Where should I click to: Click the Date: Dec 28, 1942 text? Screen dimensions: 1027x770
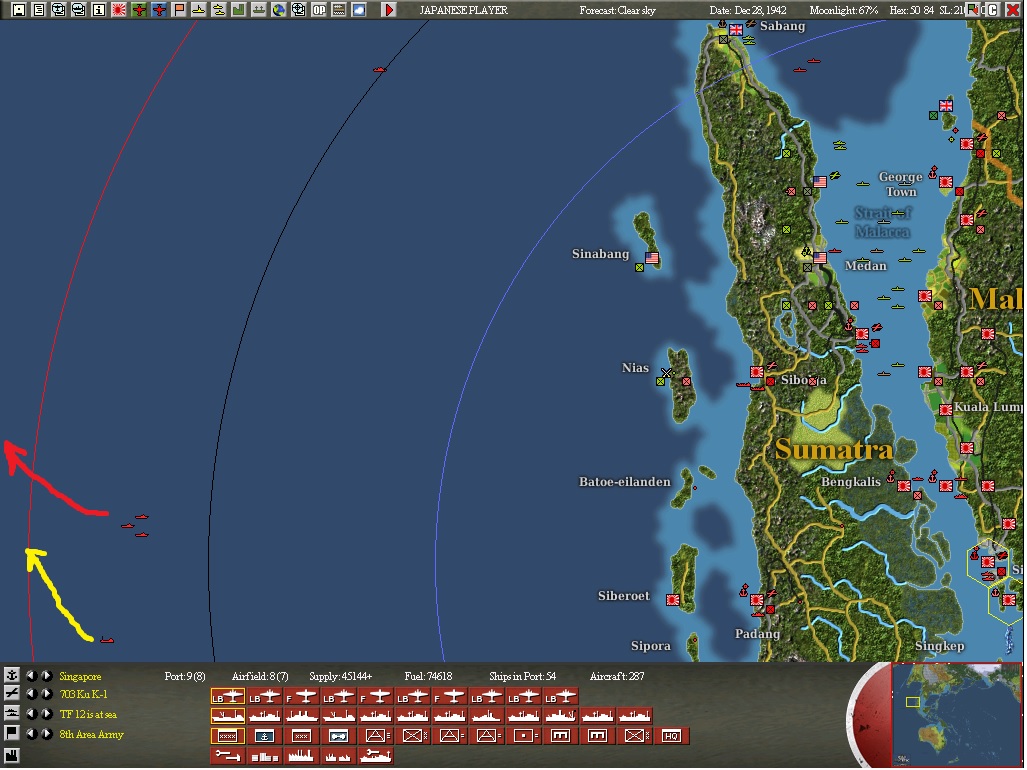coord(748,10)
